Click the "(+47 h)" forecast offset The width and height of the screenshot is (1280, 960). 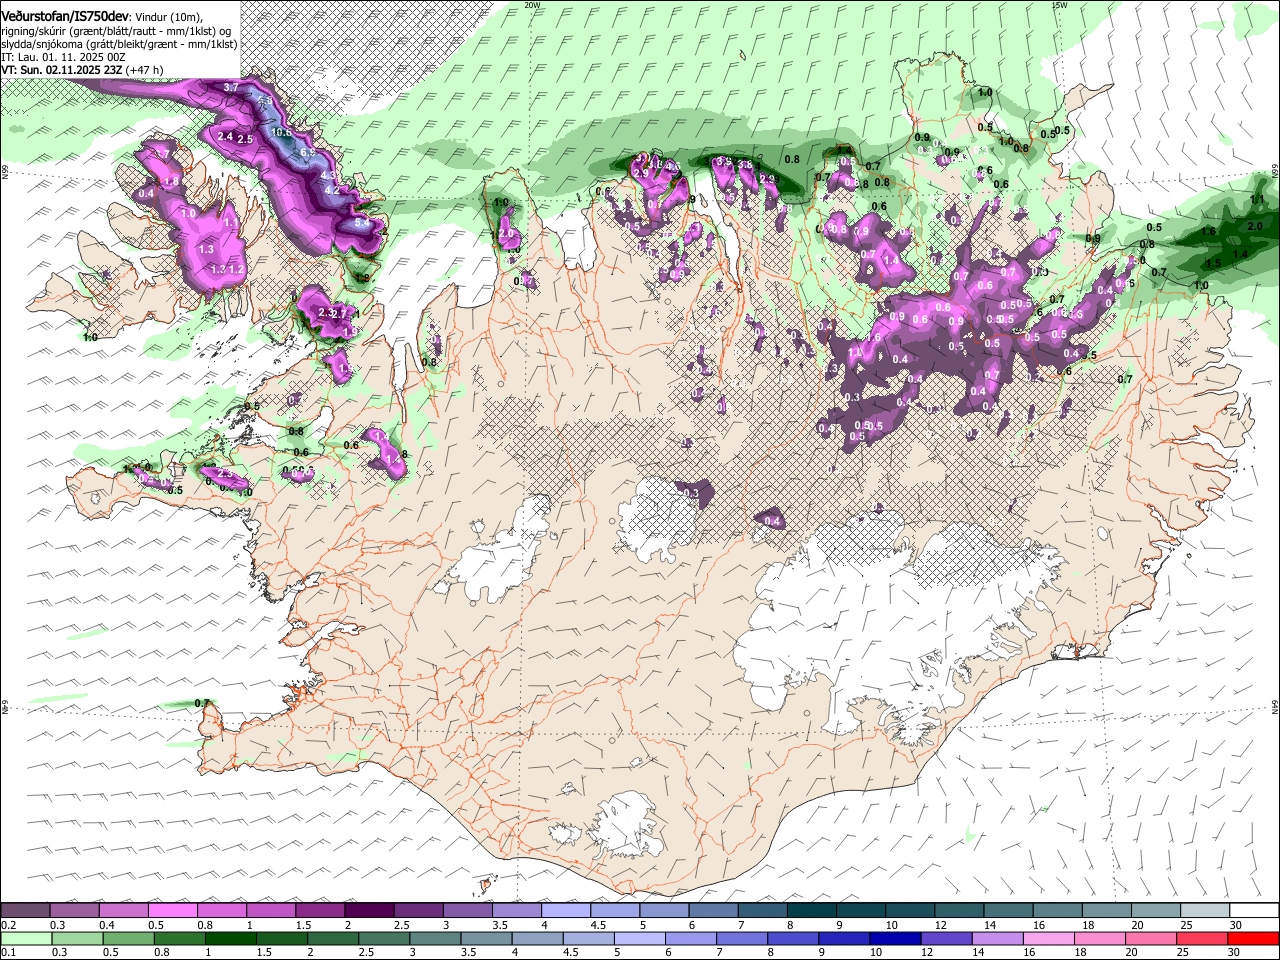click(146, 70)
